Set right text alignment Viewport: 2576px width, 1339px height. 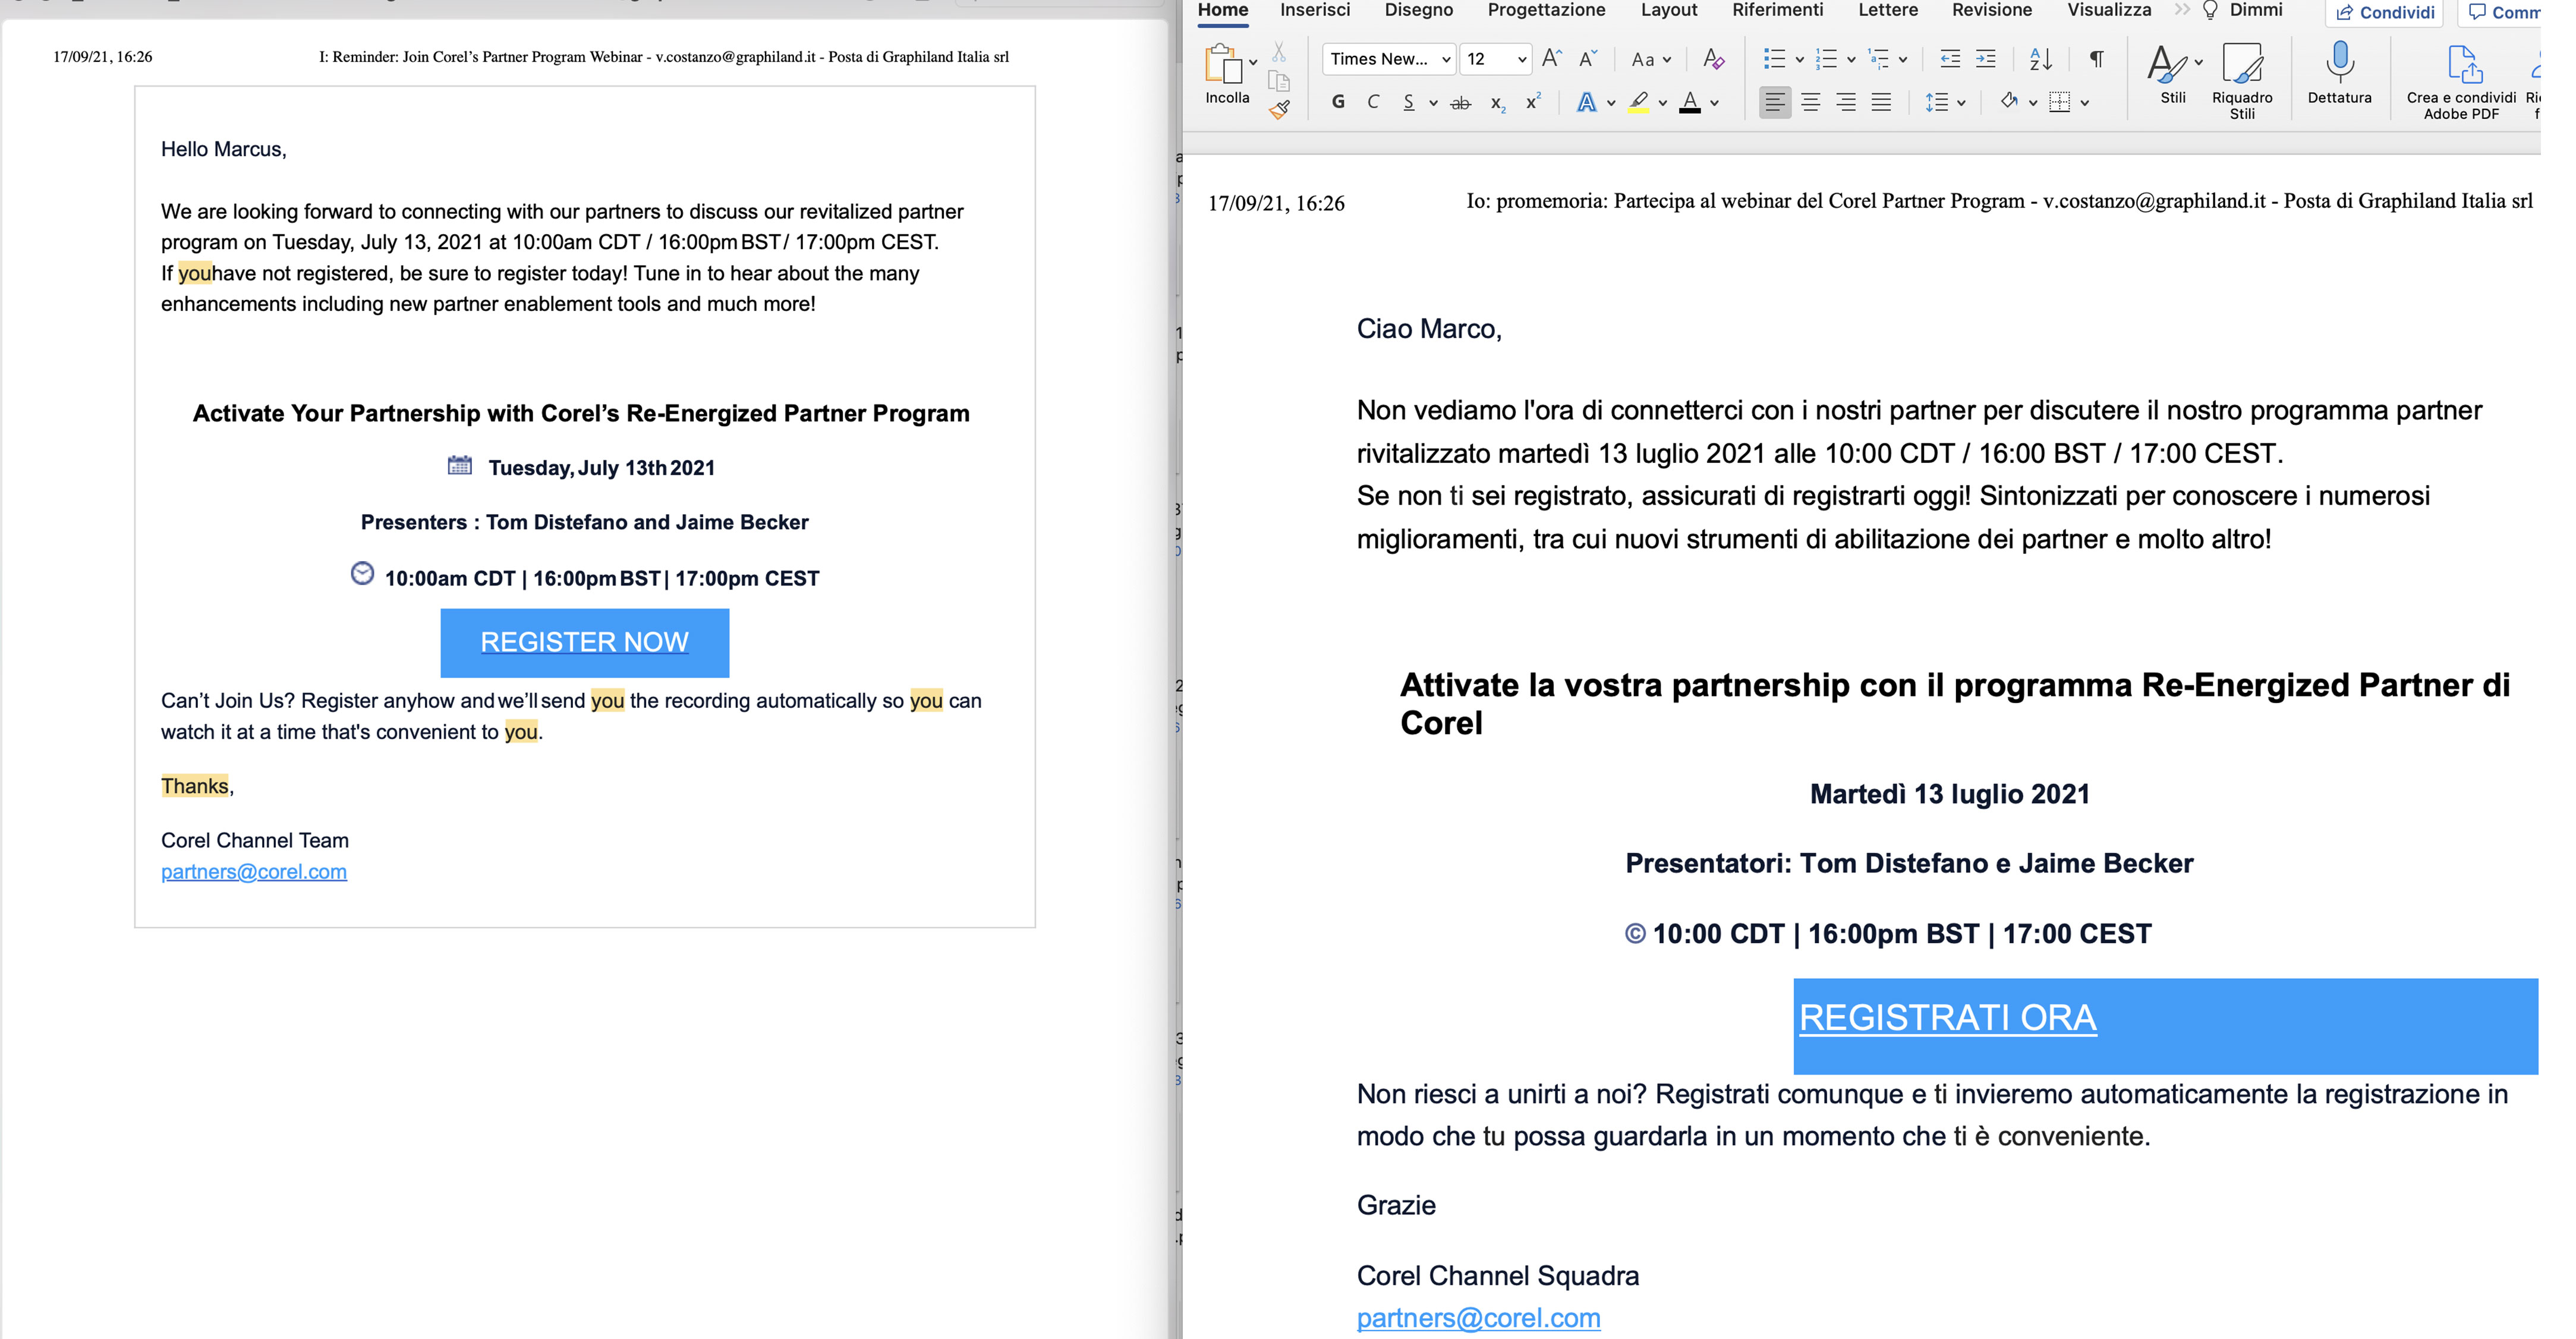[x=1846, y=102]
